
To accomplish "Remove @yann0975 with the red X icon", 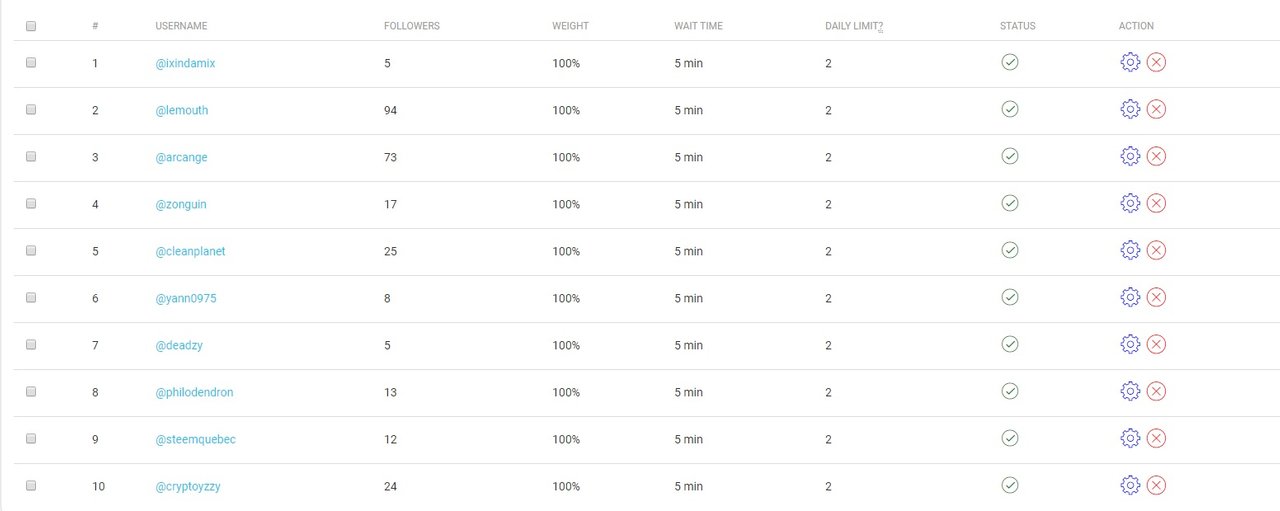I will coord(1156,297).
